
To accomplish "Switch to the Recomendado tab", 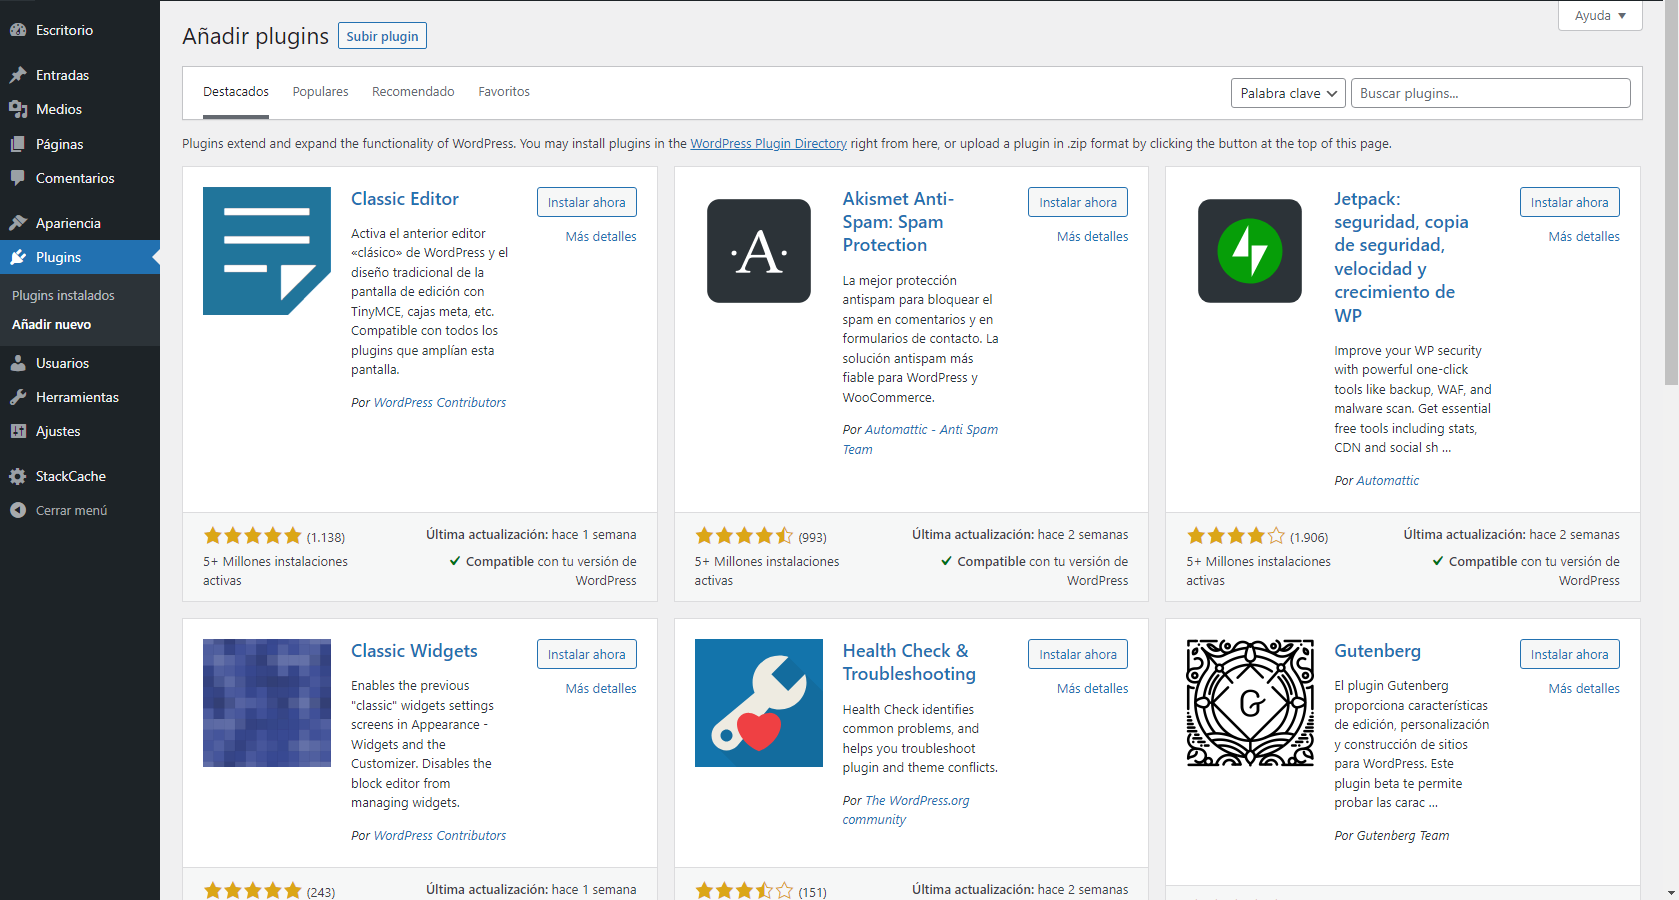I will [413, 92].
